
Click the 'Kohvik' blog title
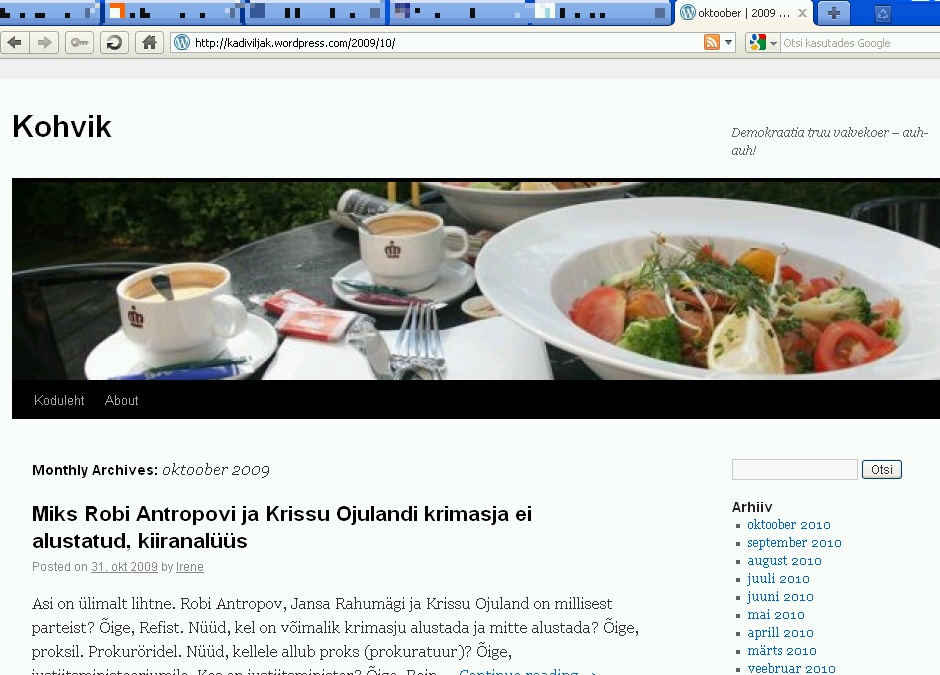pyautogui.click(x=62, y=126)
